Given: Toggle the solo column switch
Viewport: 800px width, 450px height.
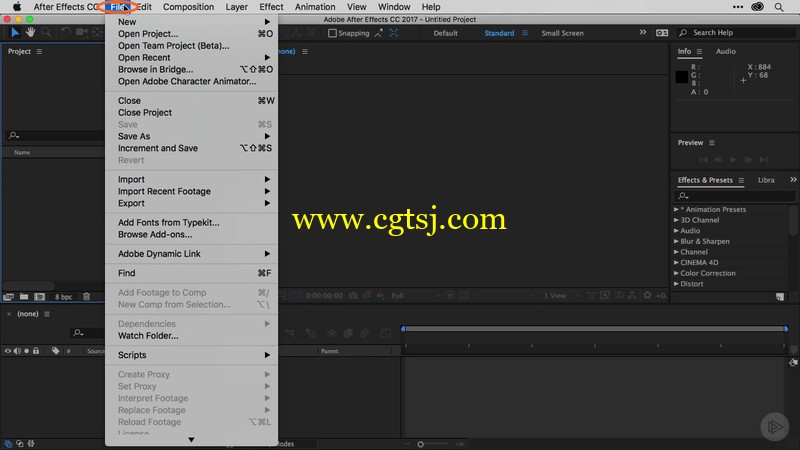Looking at the screenshot, I should click(27, 351).
